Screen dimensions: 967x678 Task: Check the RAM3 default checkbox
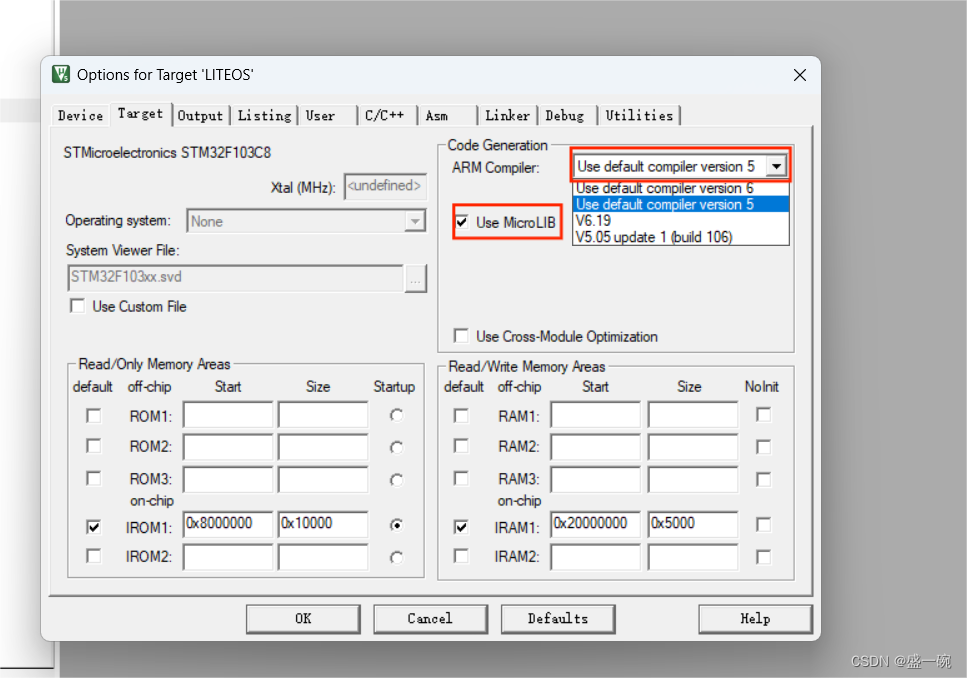click(461, 478)
